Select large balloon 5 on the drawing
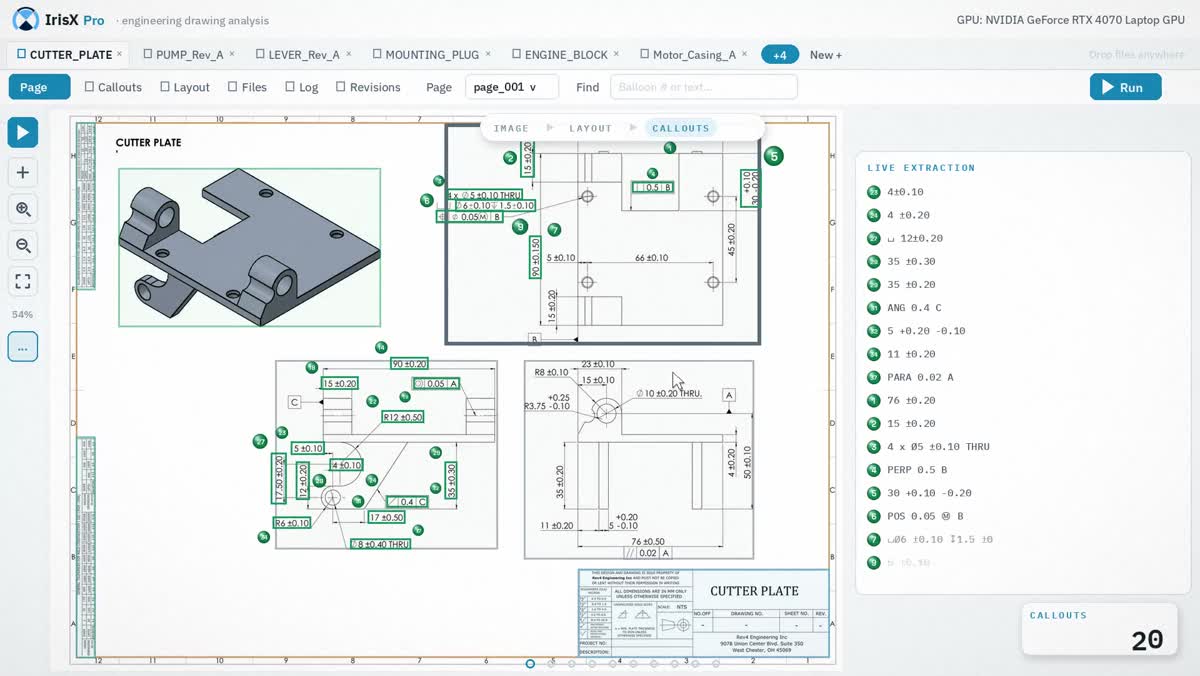 click(x=773, y=156)
